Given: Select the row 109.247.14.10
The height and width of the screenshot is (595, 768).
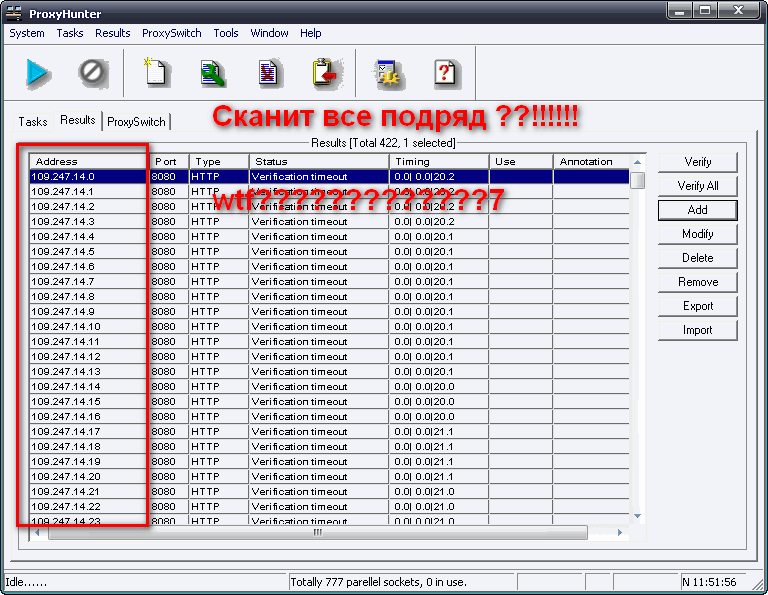Looking at the screenshot, I should 330,327.
